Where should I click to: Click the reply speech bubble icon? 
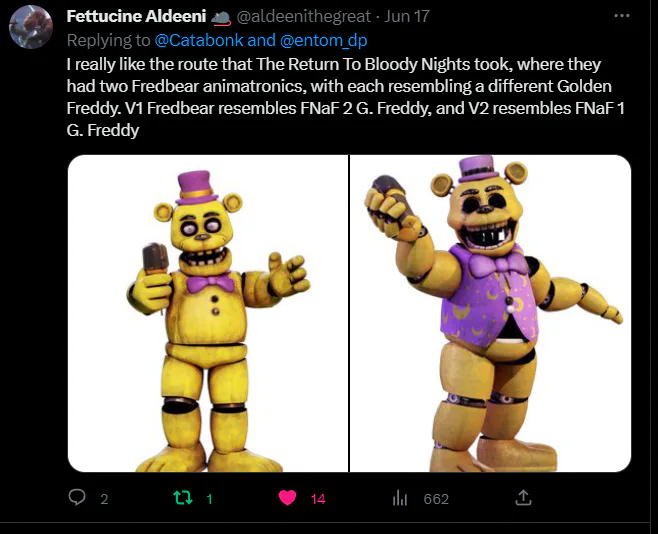coord(77,498)
